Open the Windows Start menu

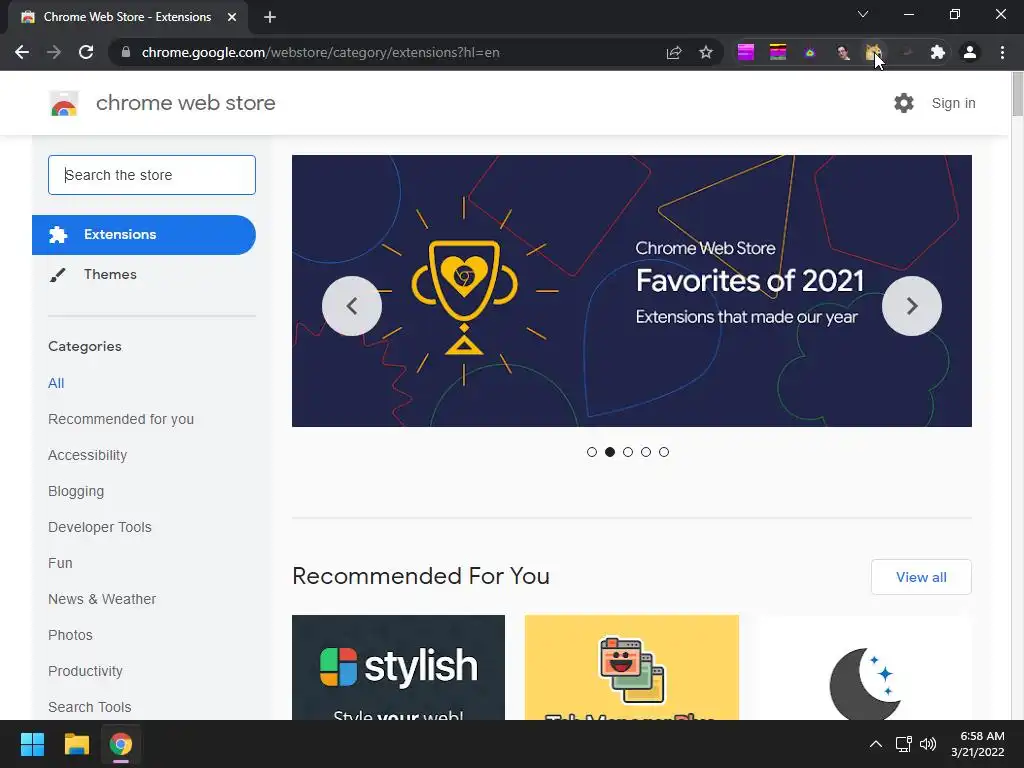32,744
